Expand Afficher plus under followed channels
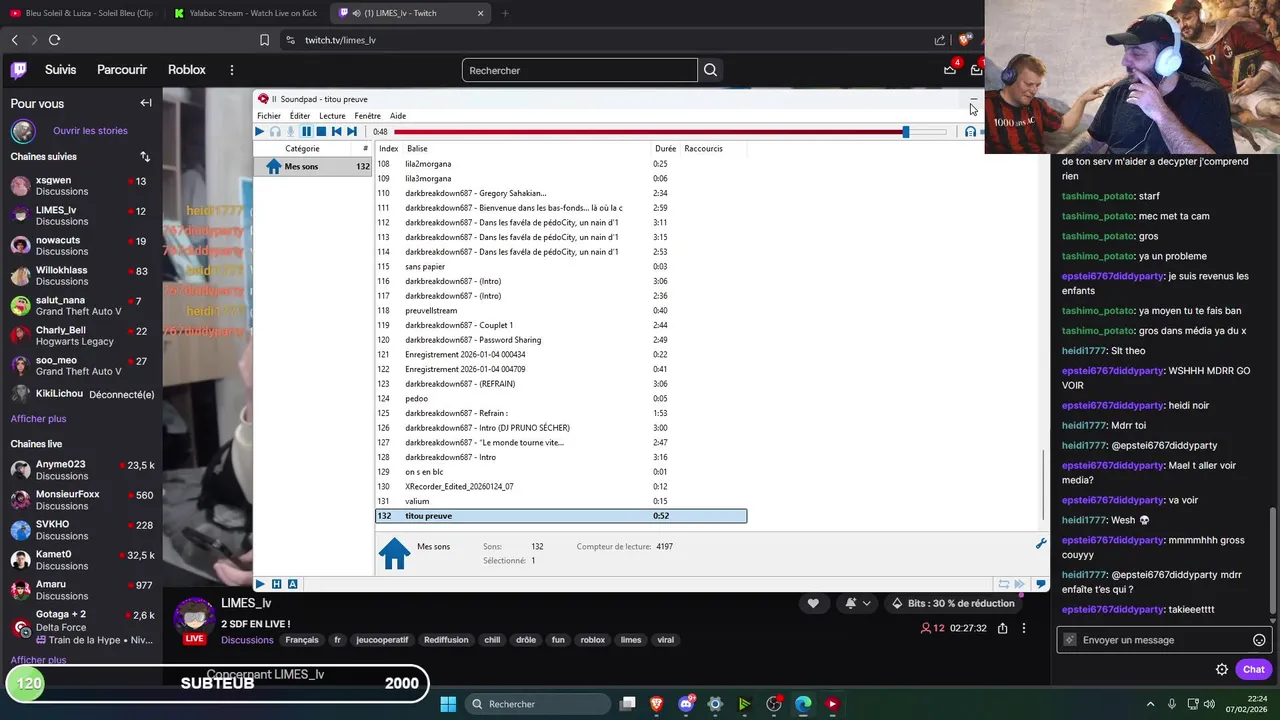 coord(38,419)
